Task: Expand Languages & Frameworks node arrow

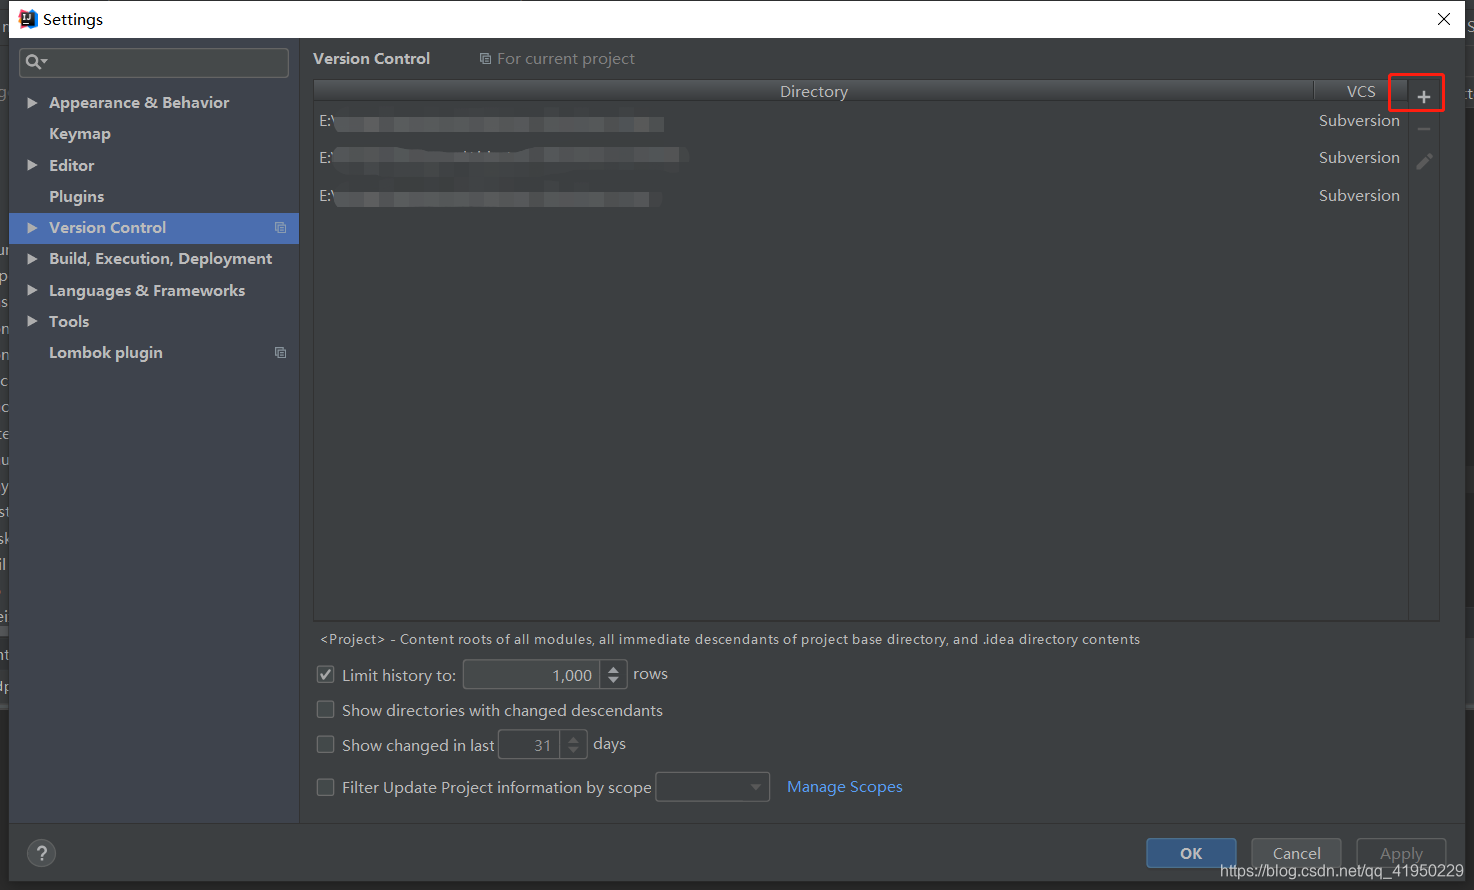Action: point(32,290)
